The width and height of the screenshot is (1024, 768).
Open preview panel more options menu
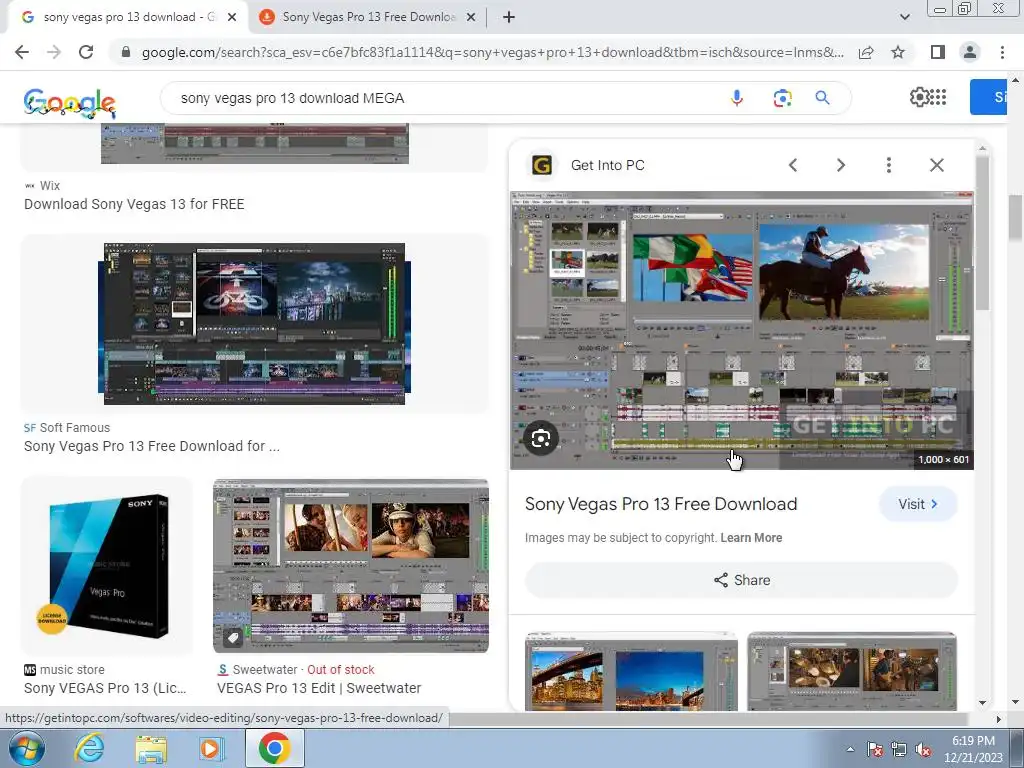click(x=888, y=165)
